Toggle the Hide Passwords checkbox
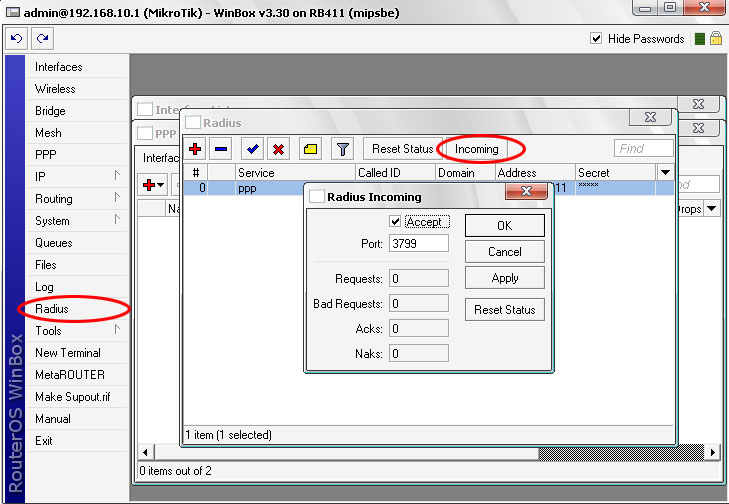The width and height of the screenshot is (729, 504). coord(596,38)
